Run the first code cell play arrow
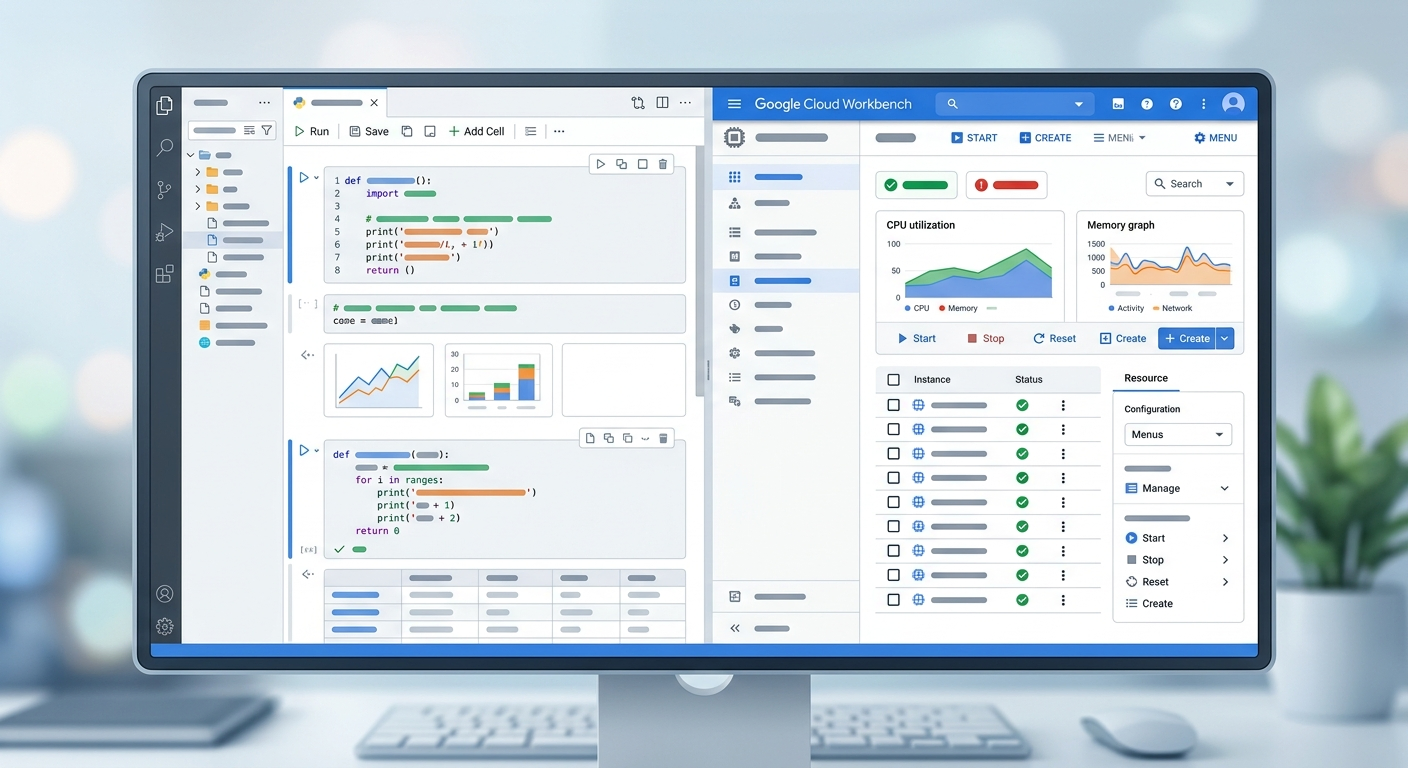This screenshot has height=768, width=1408. (x=304, y=178)
